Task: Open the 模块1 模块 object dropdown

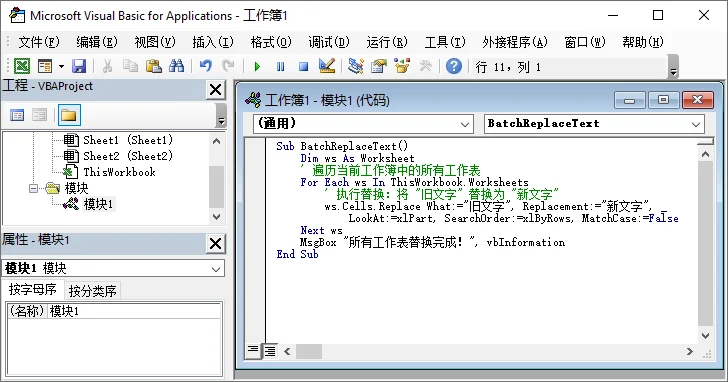Action: click(215, 269)
